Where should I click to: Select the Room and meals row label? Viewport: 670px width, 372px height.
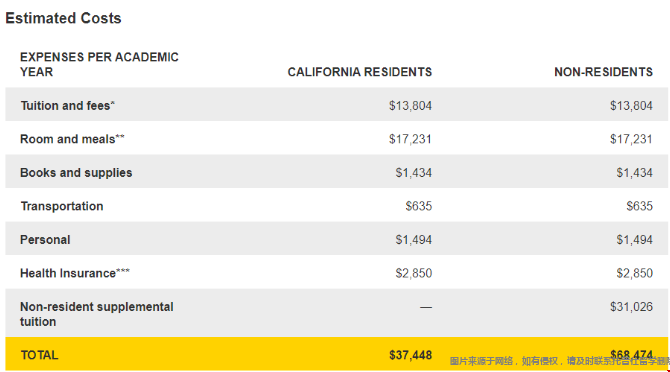(x=72, y=139)
